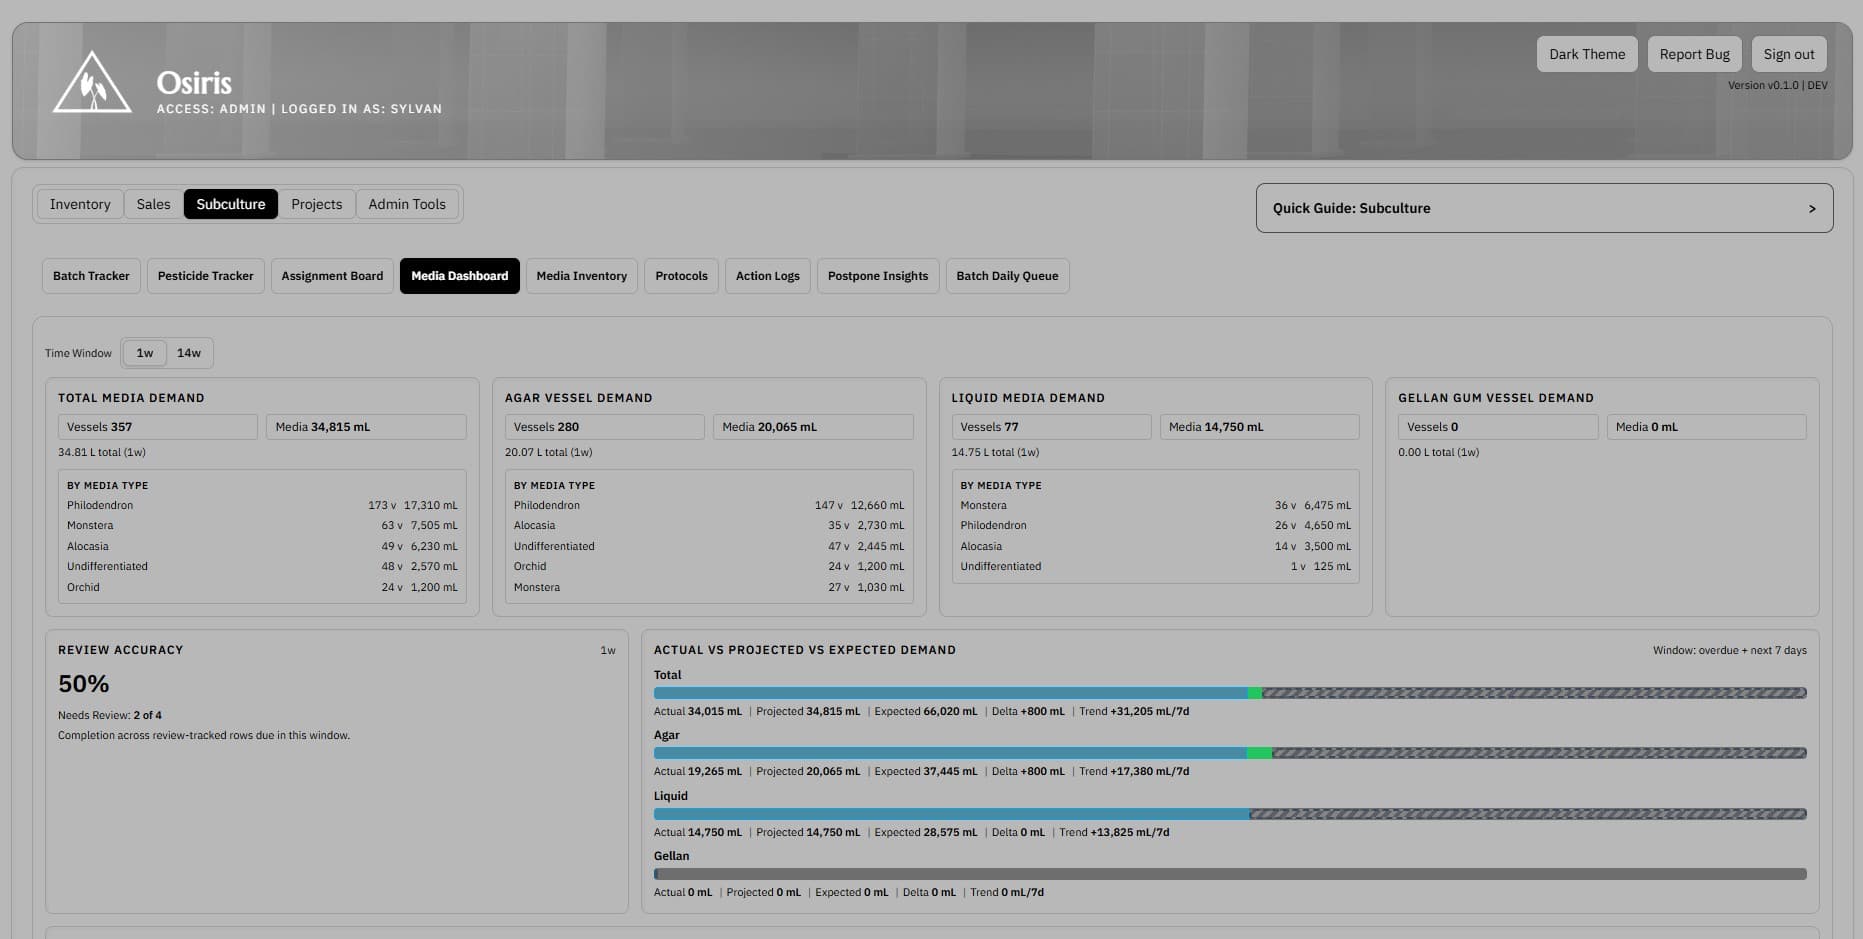The width and height of the screenshot is (1863, 939).
Task: Open the Batch Daily Queue tab
Action: tap(1007, 275)
